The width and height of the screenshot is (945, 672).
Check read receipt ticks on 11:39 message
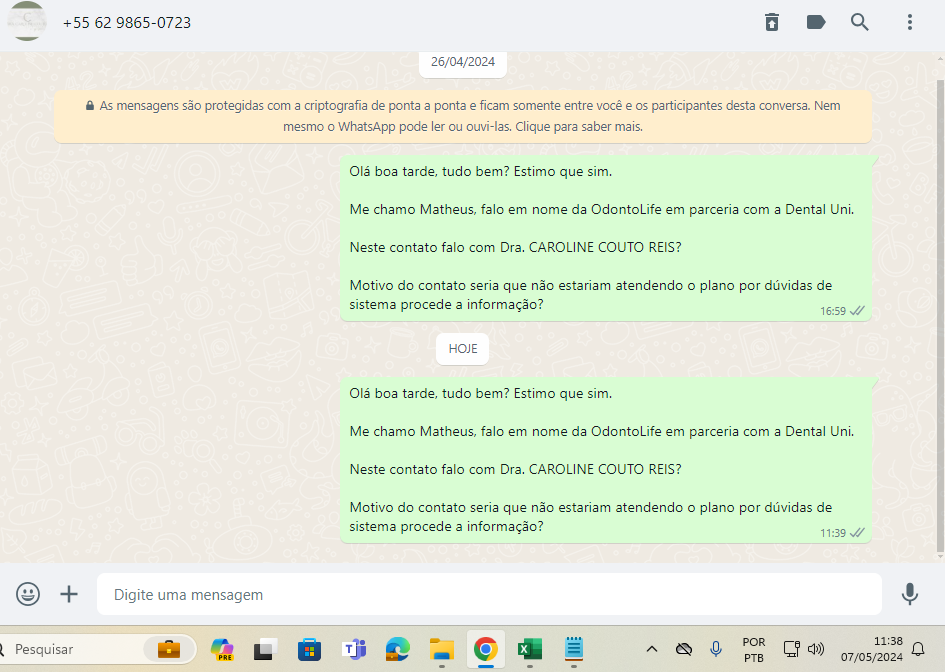[x=857, y=533]
